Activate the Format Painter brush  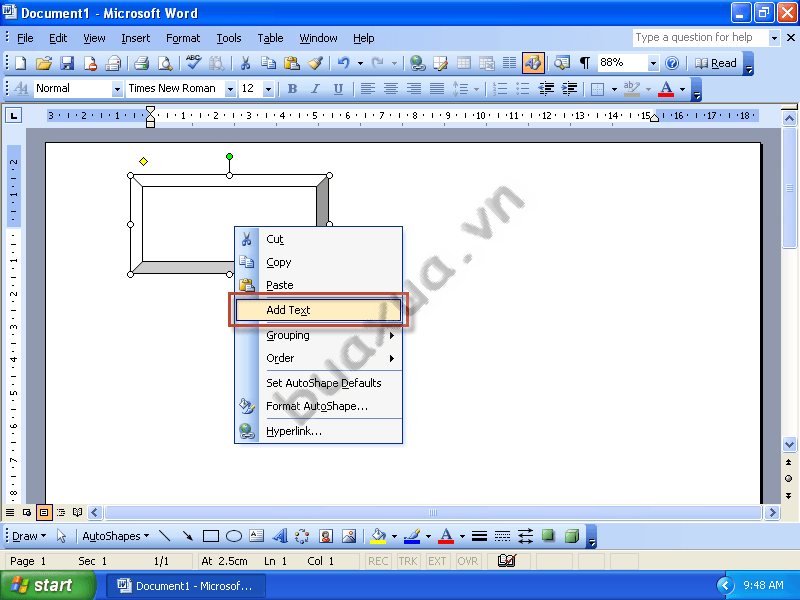click(x=315, y=63)
